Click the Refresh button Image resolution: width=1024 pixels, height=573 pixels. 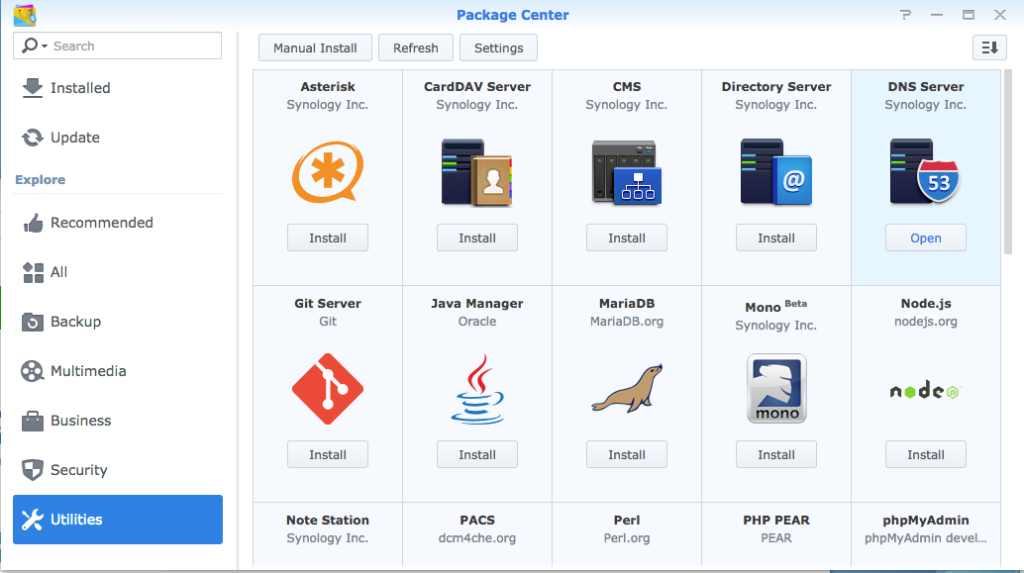[x=415, y=48]
